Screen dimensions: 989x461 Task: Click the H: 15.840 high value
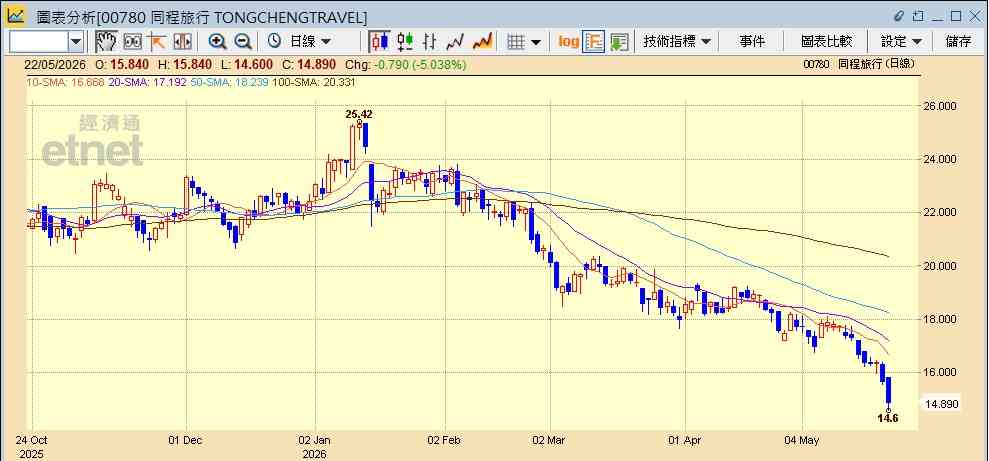coord(185,64)
